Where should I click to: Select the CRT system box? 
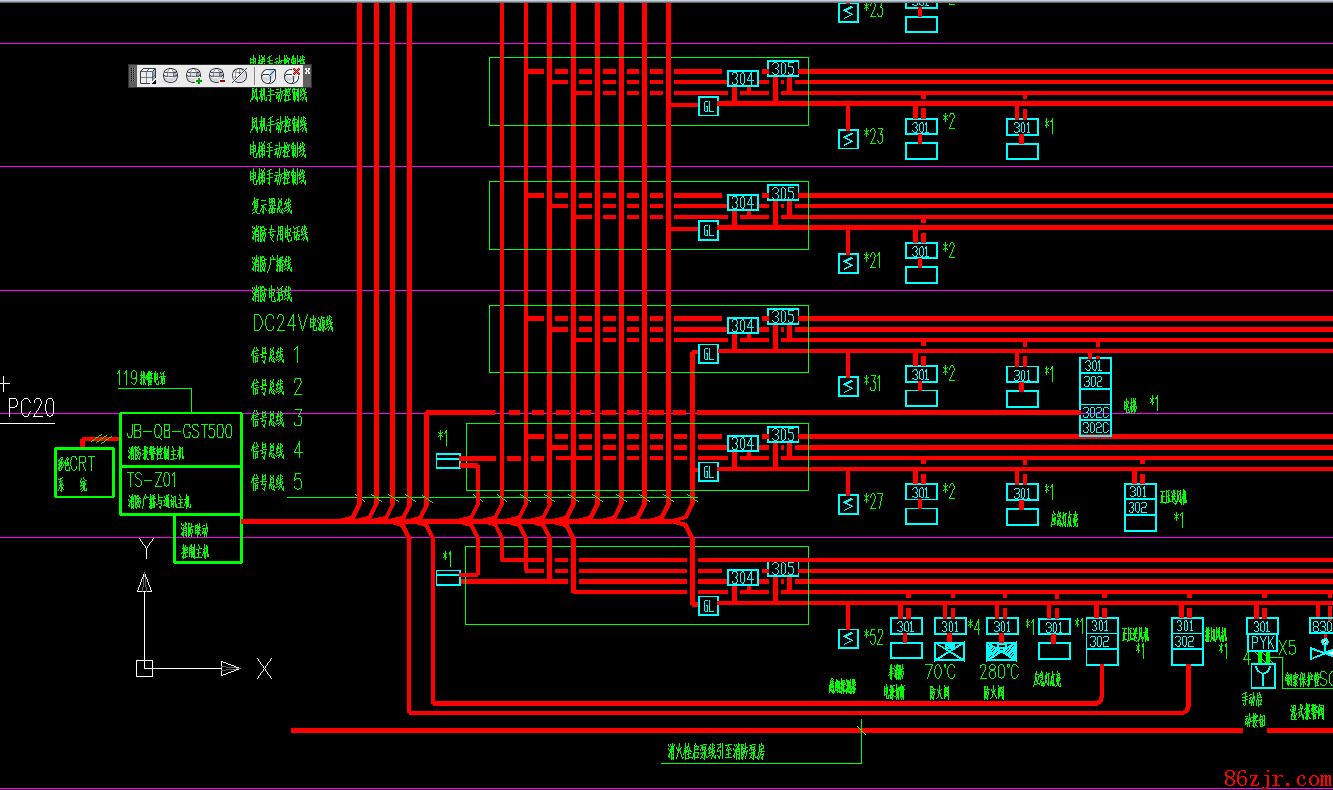[83, 473]
